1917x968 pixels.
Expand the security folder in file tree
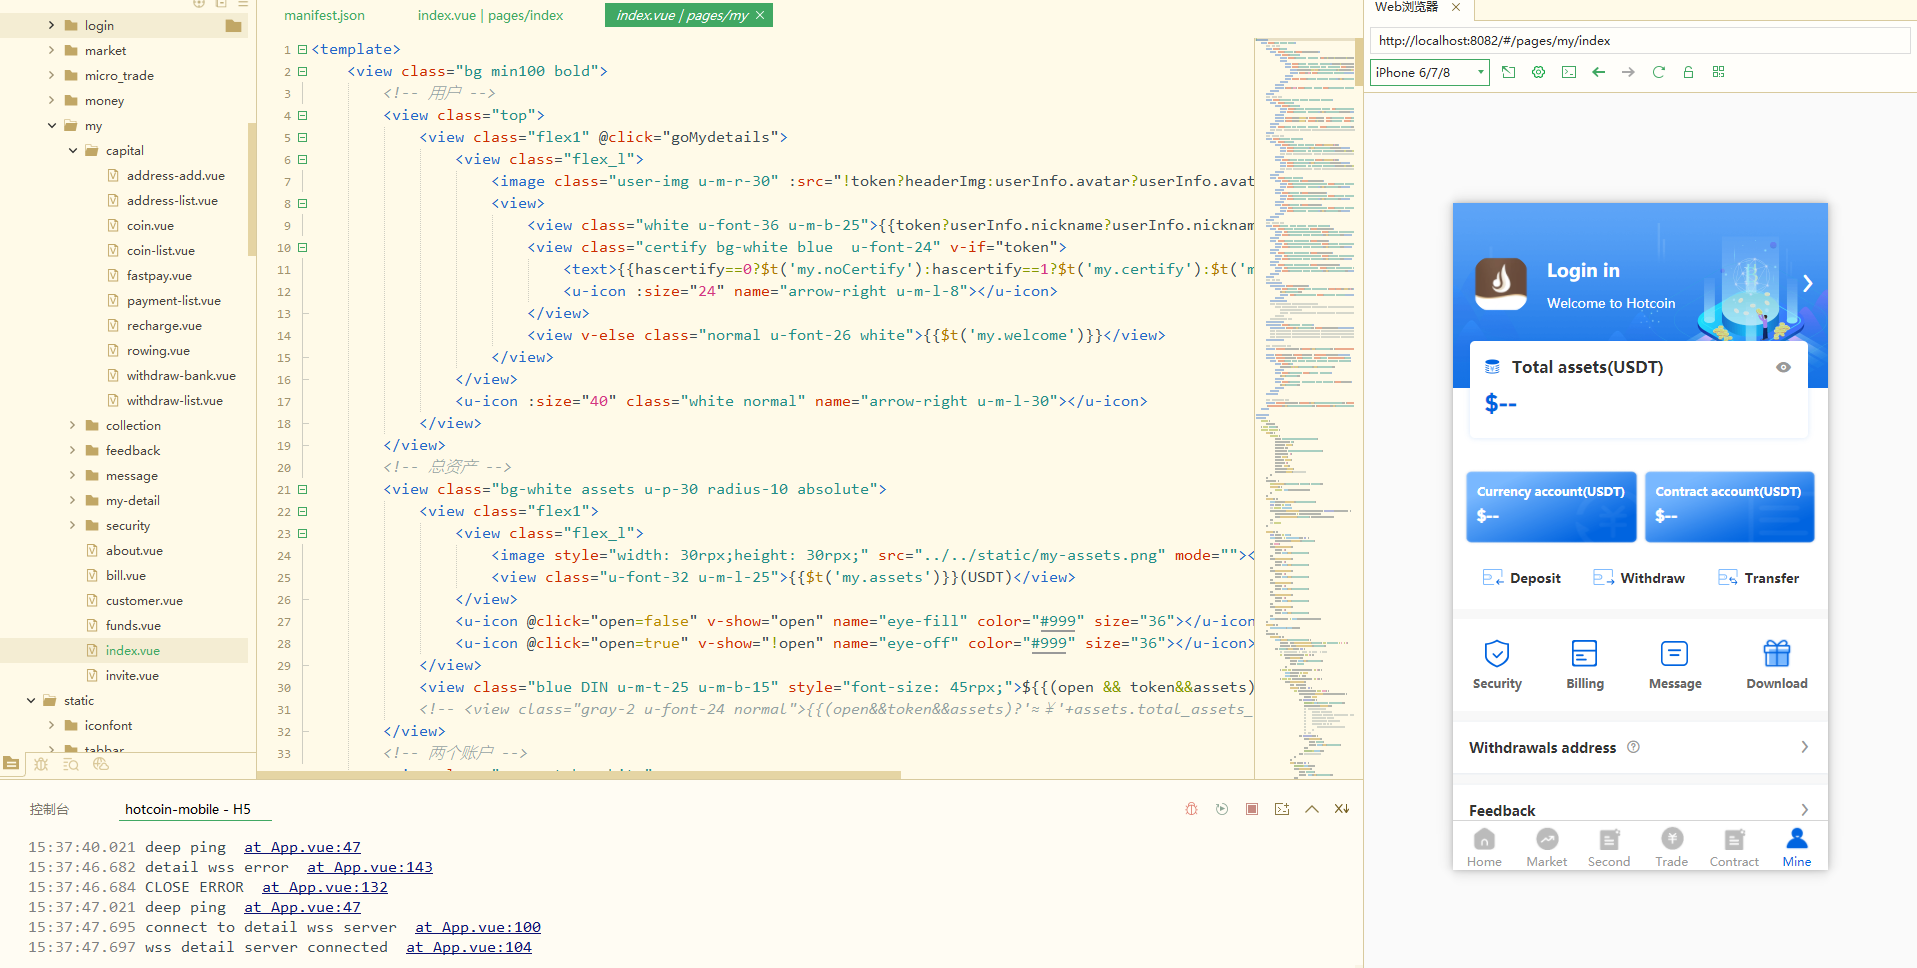click(73, 526)
